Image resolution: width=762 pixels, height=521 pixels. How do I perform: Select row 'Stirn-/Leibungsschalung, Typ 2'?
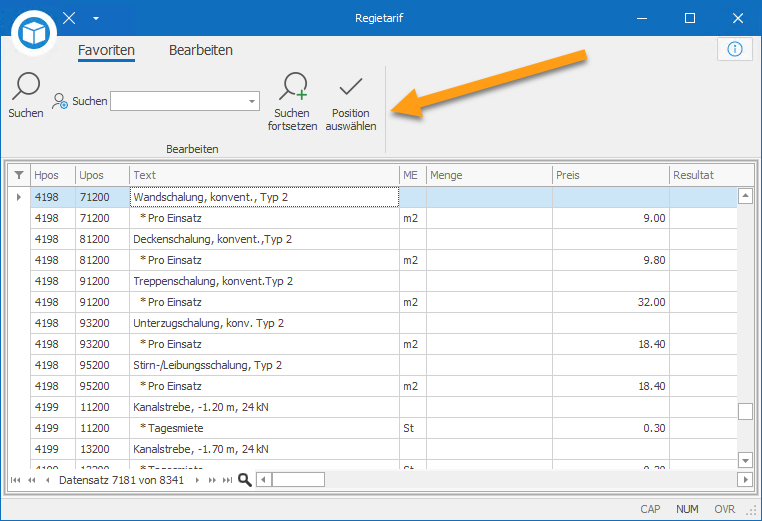384,365
